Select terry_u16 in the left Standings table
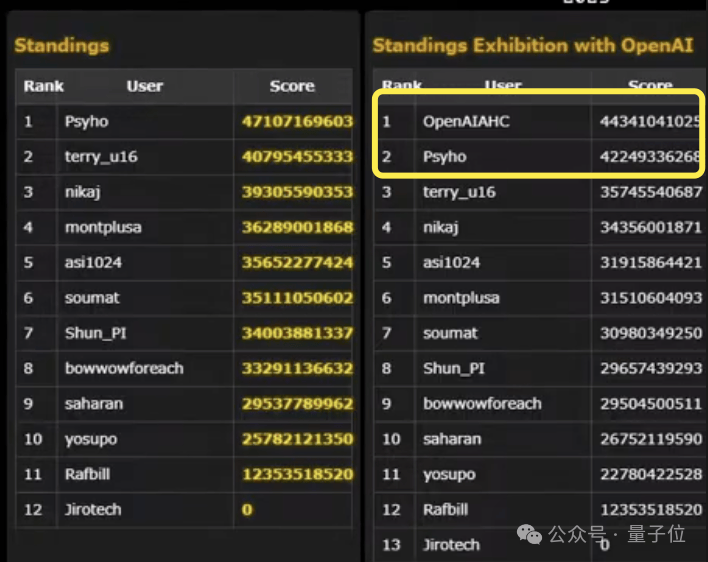Image resolution: width=708 pixels, height=562 pixels. [97, 157]
